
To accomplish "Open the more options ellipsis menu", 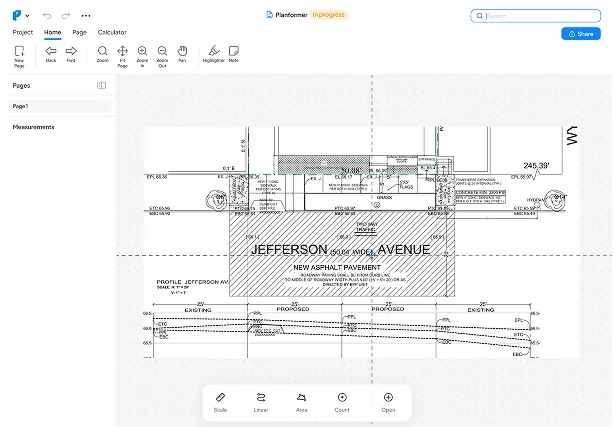I will (x=86, y=16).
